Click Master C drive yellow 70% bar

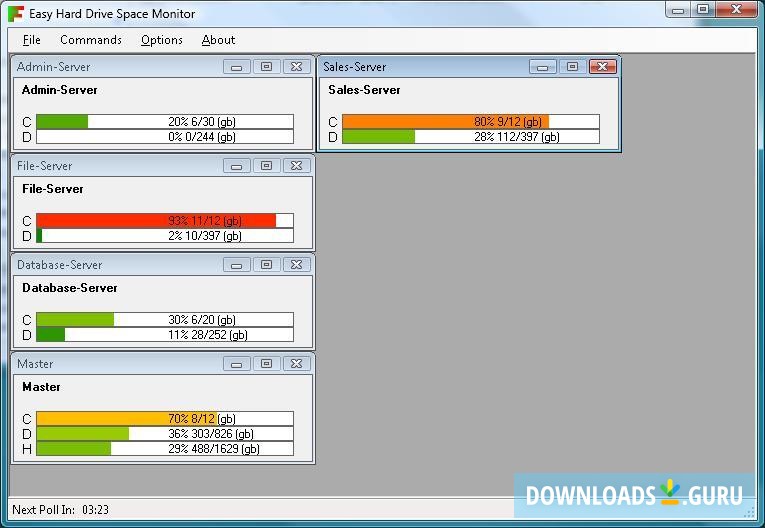165,419
